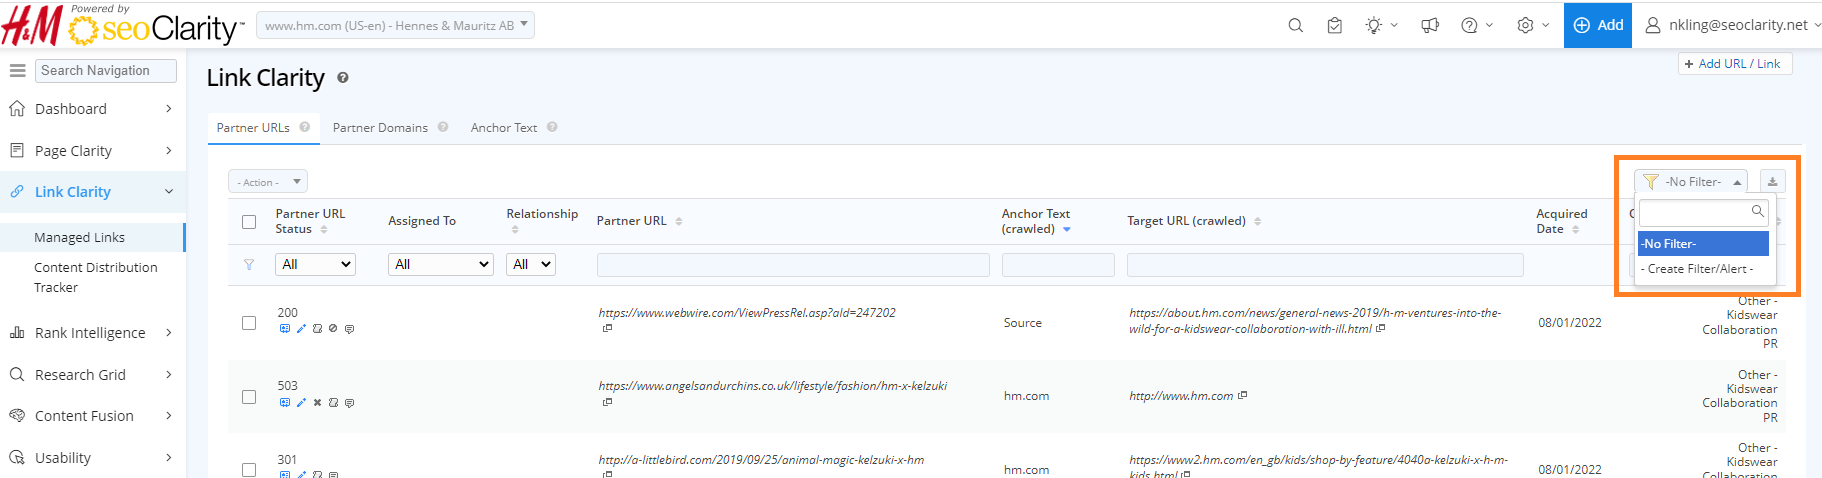Click the lightbulb insights icon

1374,25
